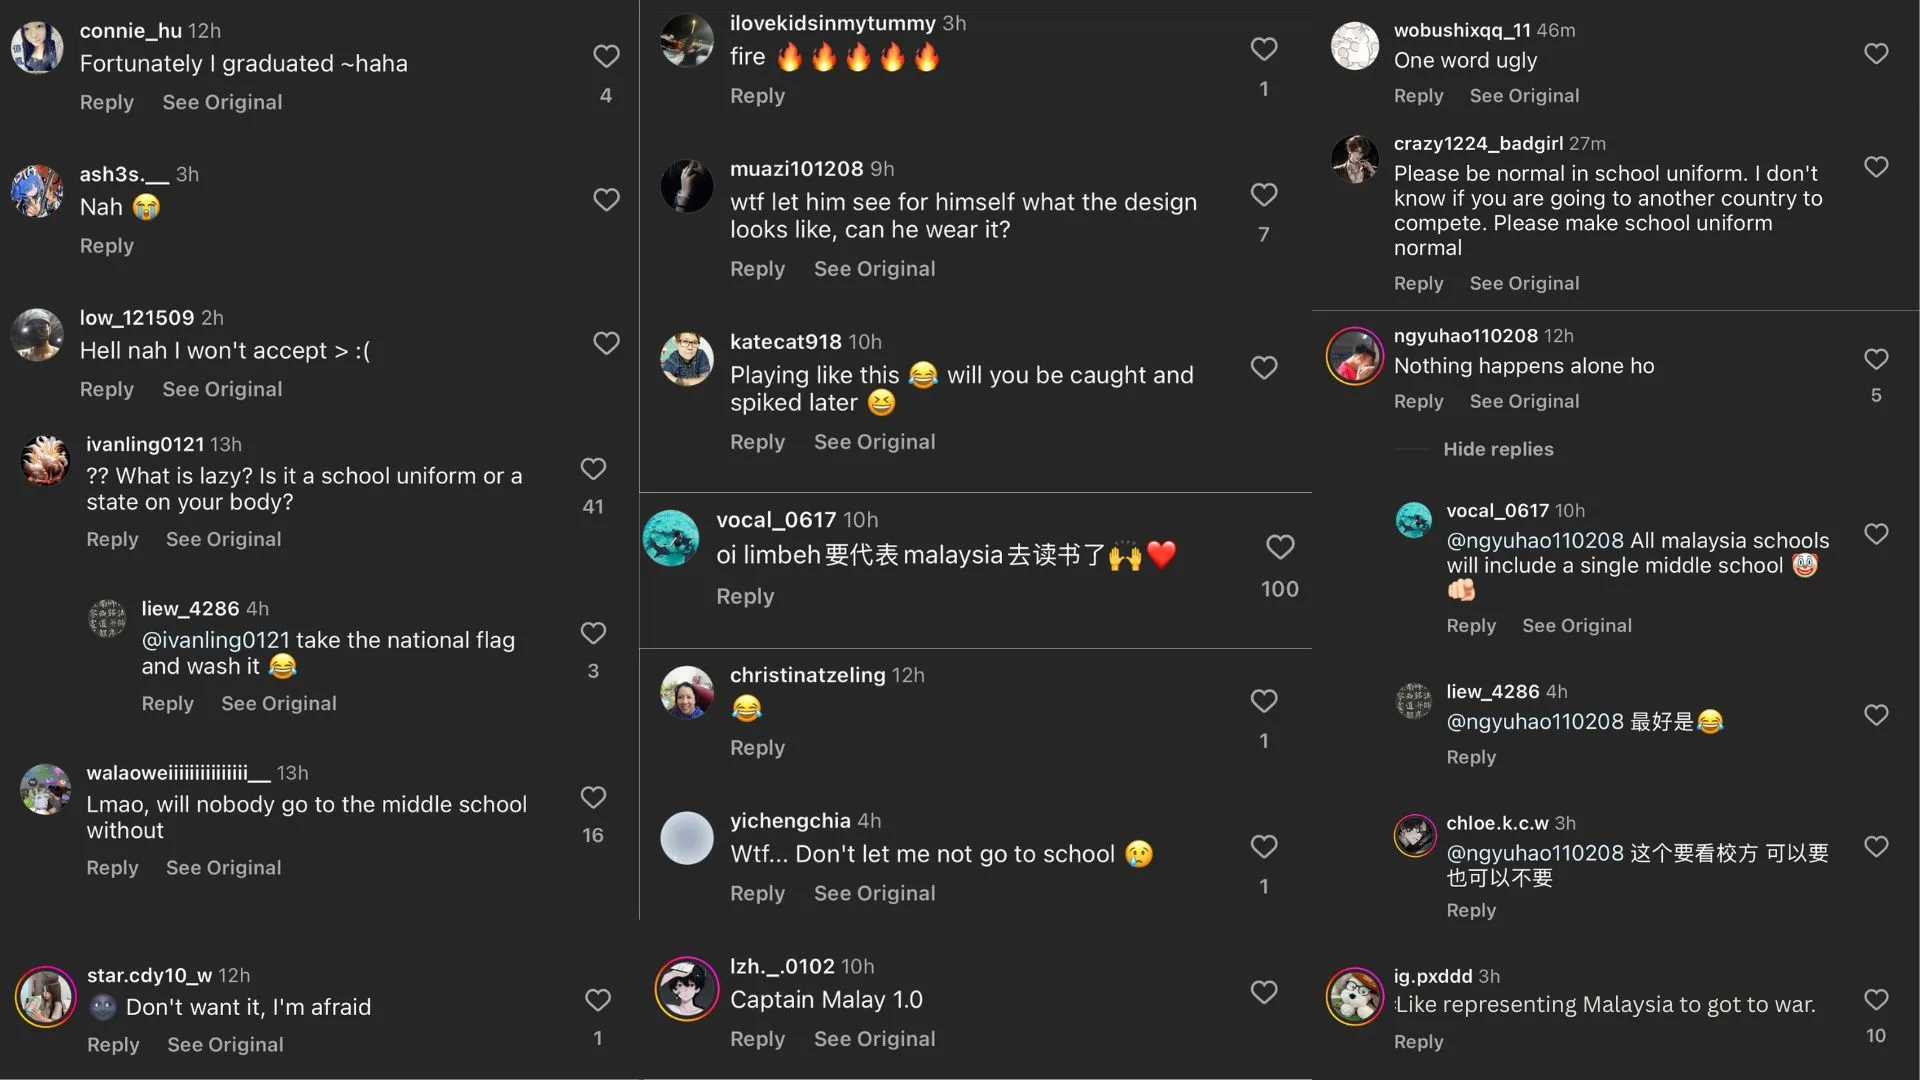
Task: View katecat918's avatar
Action: [x=687, y=359]
